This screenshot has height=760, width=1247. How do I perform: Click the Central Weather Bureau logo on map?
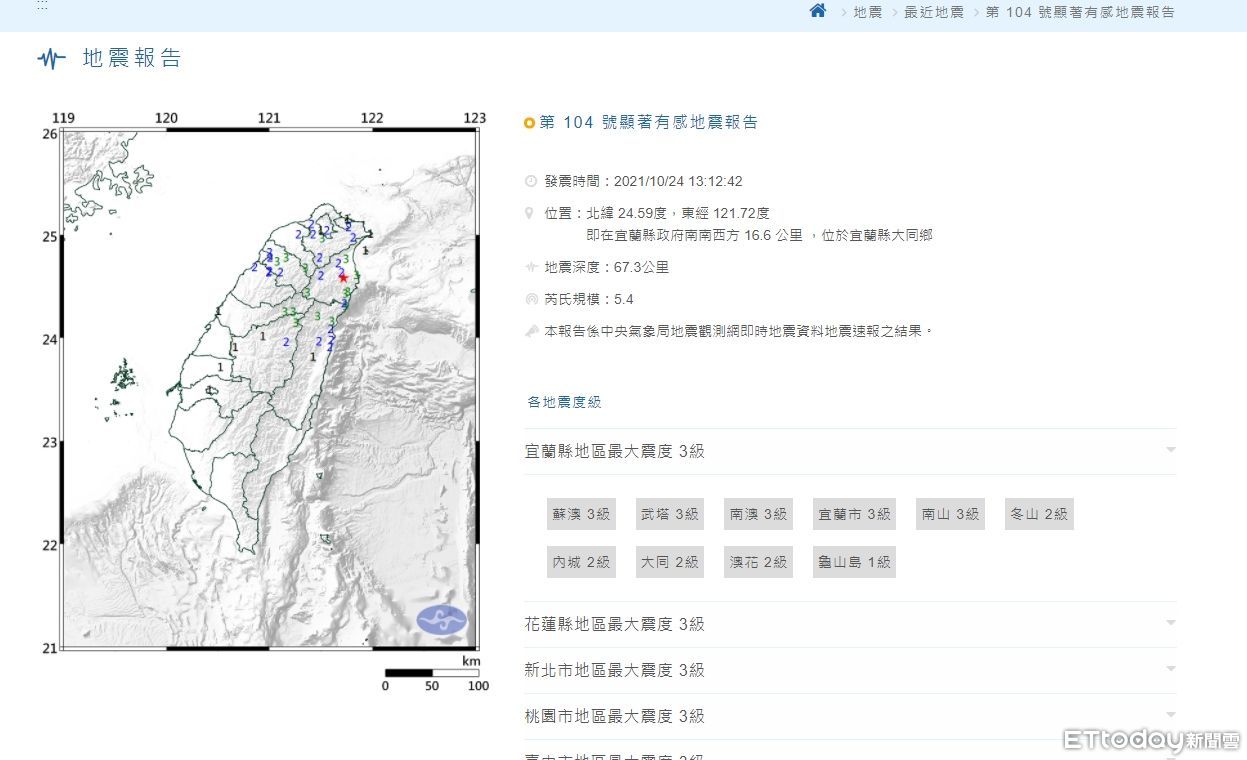(x=441, y=620)
